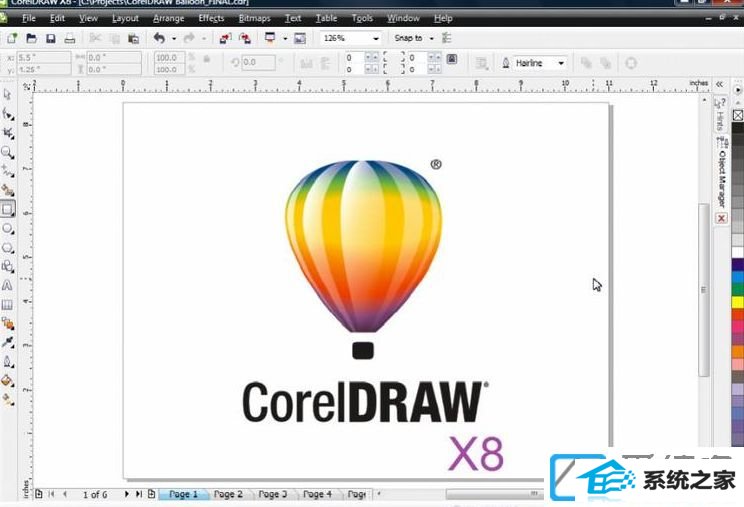Open the File menu

coord(28,18)
